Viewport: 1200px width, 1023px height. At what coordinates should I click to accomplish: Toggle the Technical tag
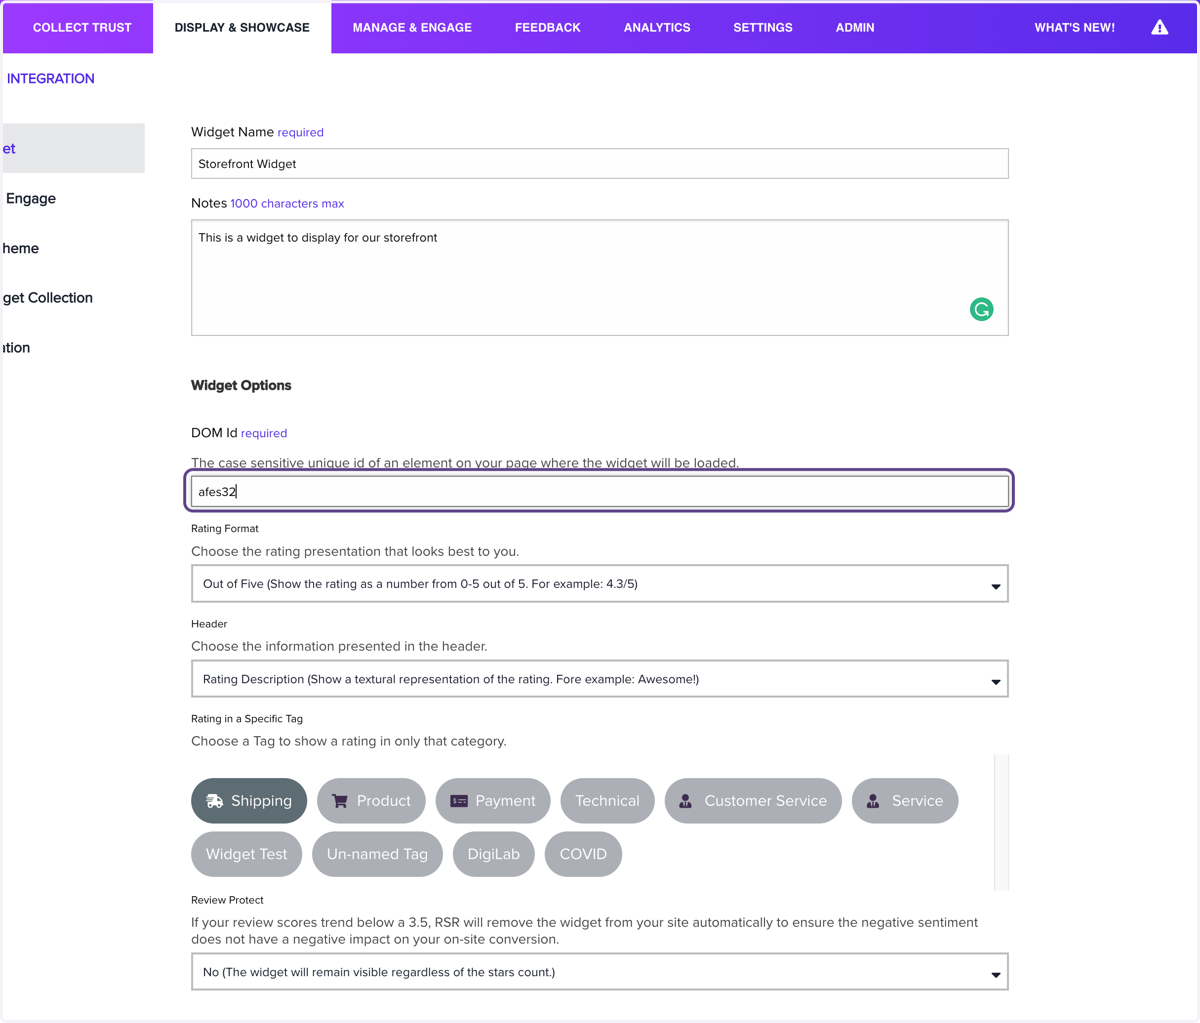(x=607, y=801)
